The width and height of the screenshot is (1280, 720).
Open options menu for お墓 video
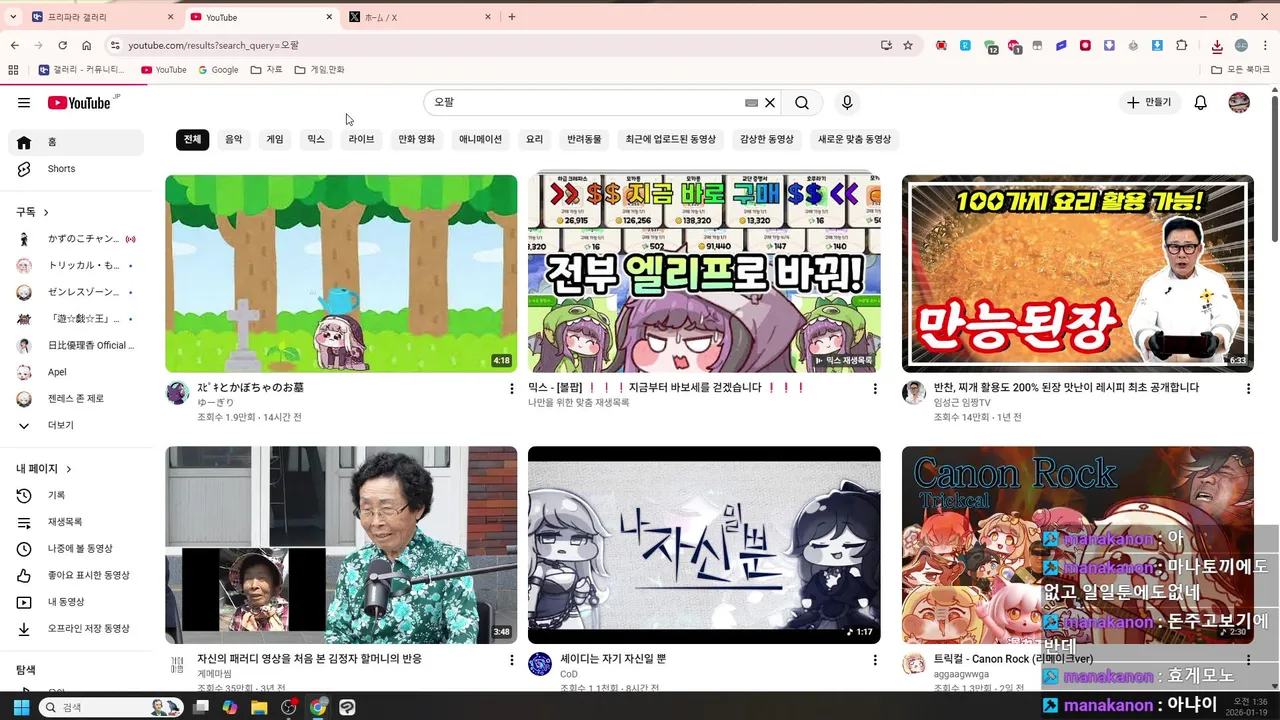[512, 389]
